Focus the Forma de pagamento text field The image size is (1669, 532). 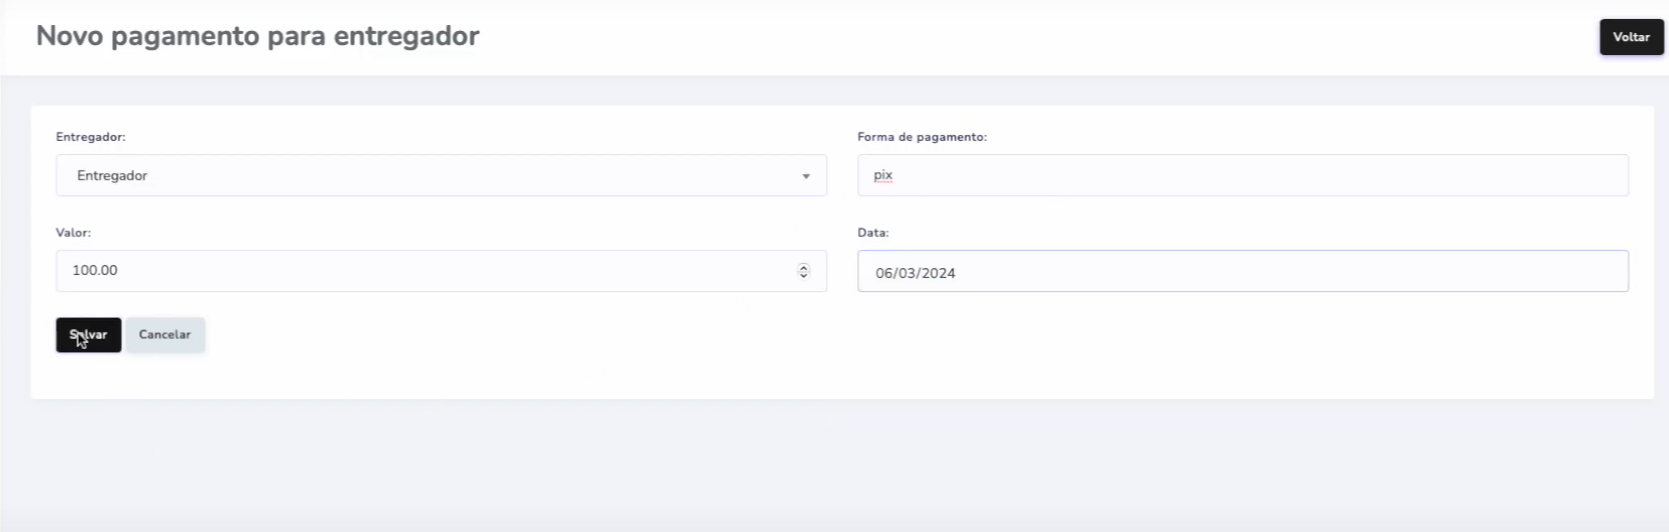coord(1242,175)
